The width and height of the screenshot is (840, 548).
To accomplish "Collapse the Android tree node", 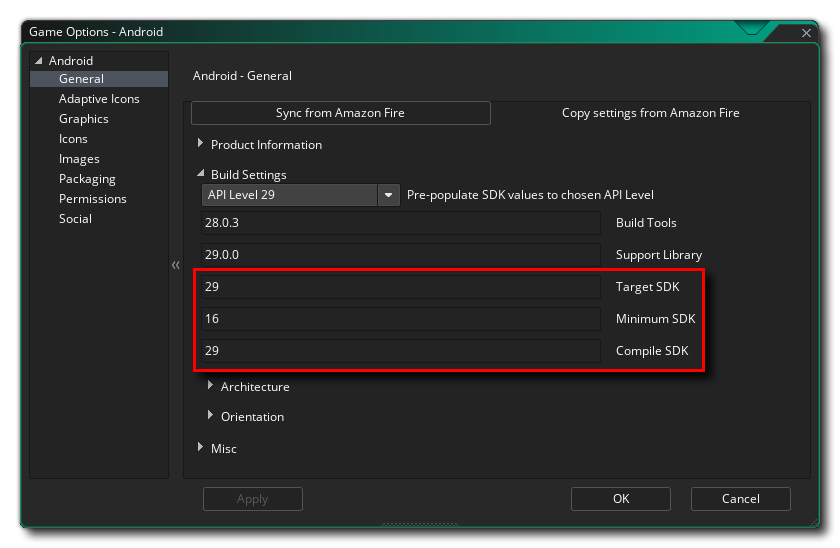I will pyautogui.click(x=39, y=61).
